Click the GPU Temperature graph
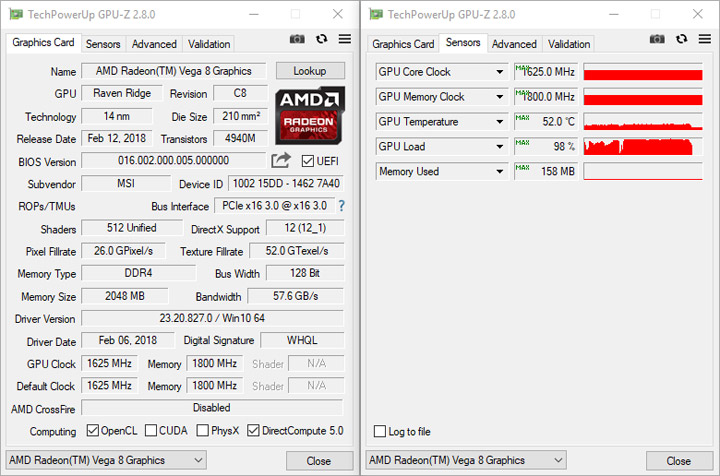 (643, 122)
